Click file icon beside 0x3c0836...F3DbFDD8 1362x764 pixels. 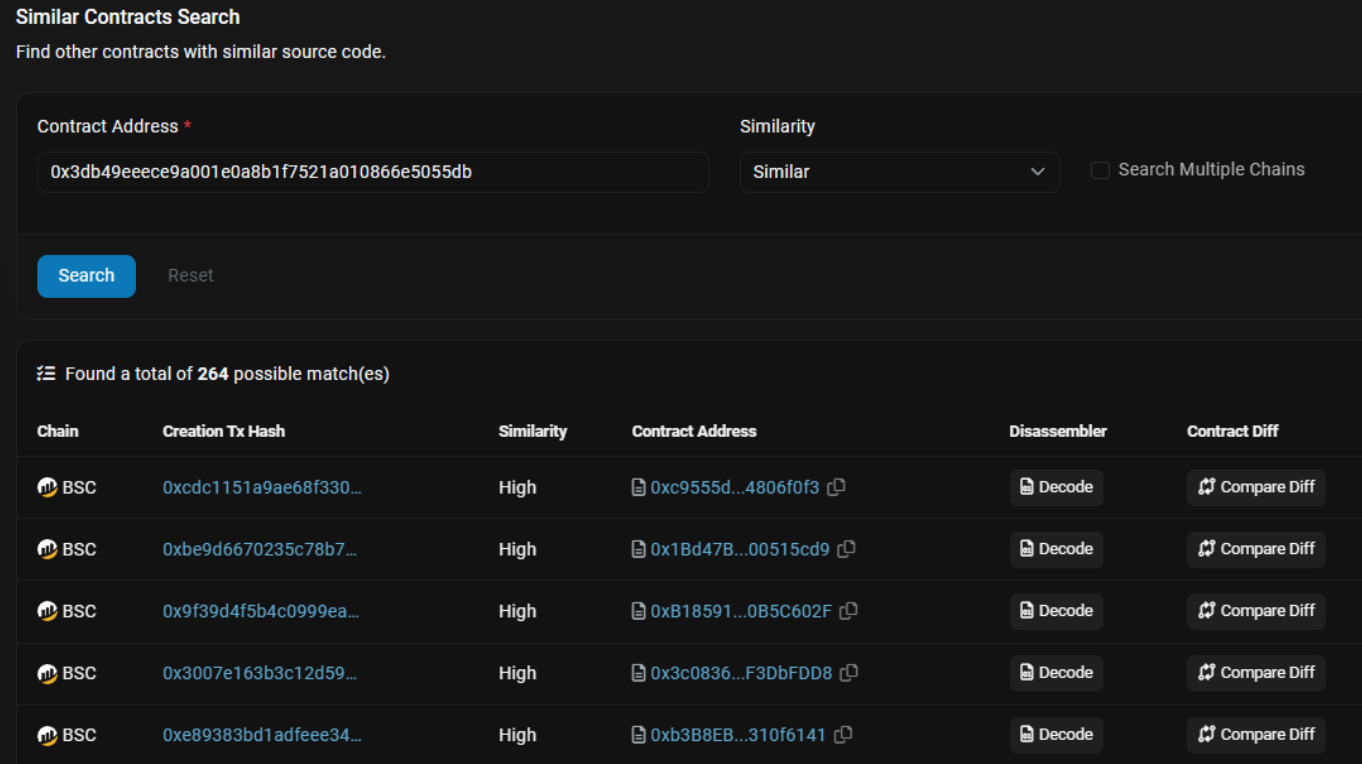(639, 674)
